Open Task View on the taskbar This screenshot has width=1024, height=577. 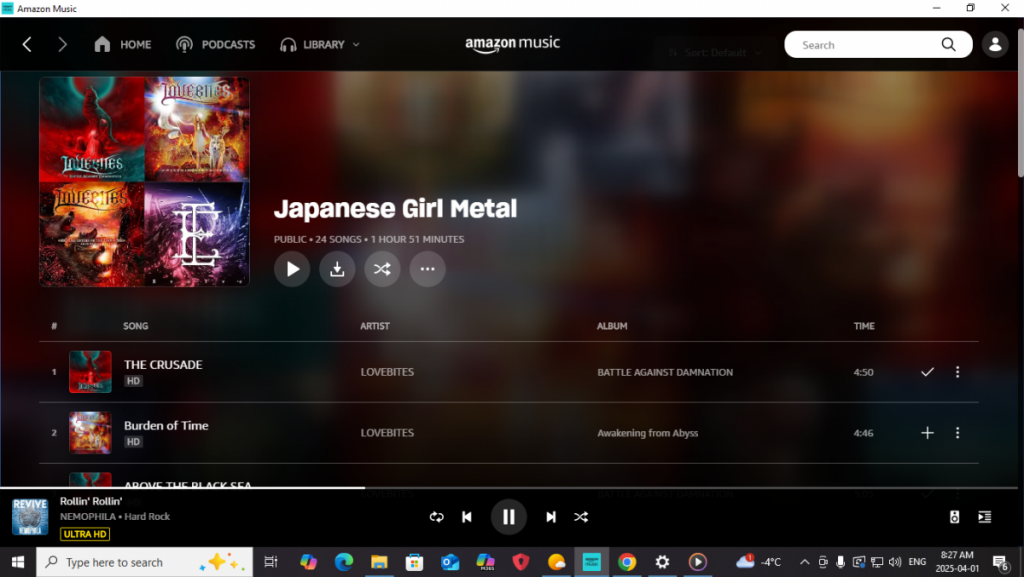270,562
